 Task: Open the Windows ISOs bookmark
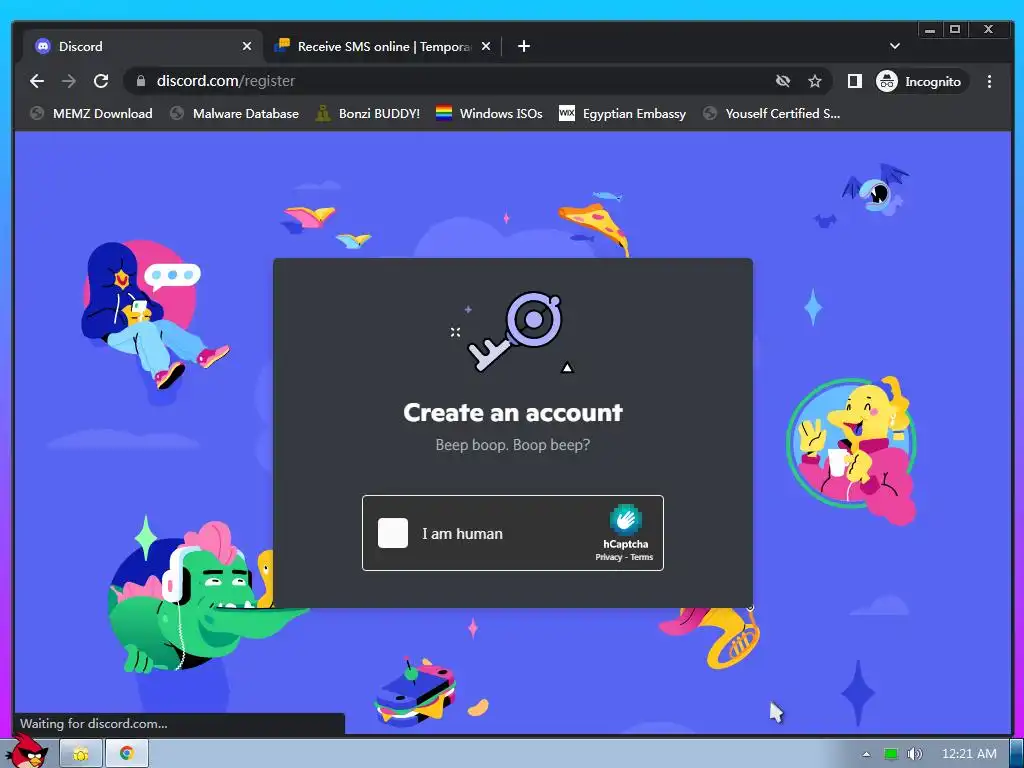pos(489,114)
